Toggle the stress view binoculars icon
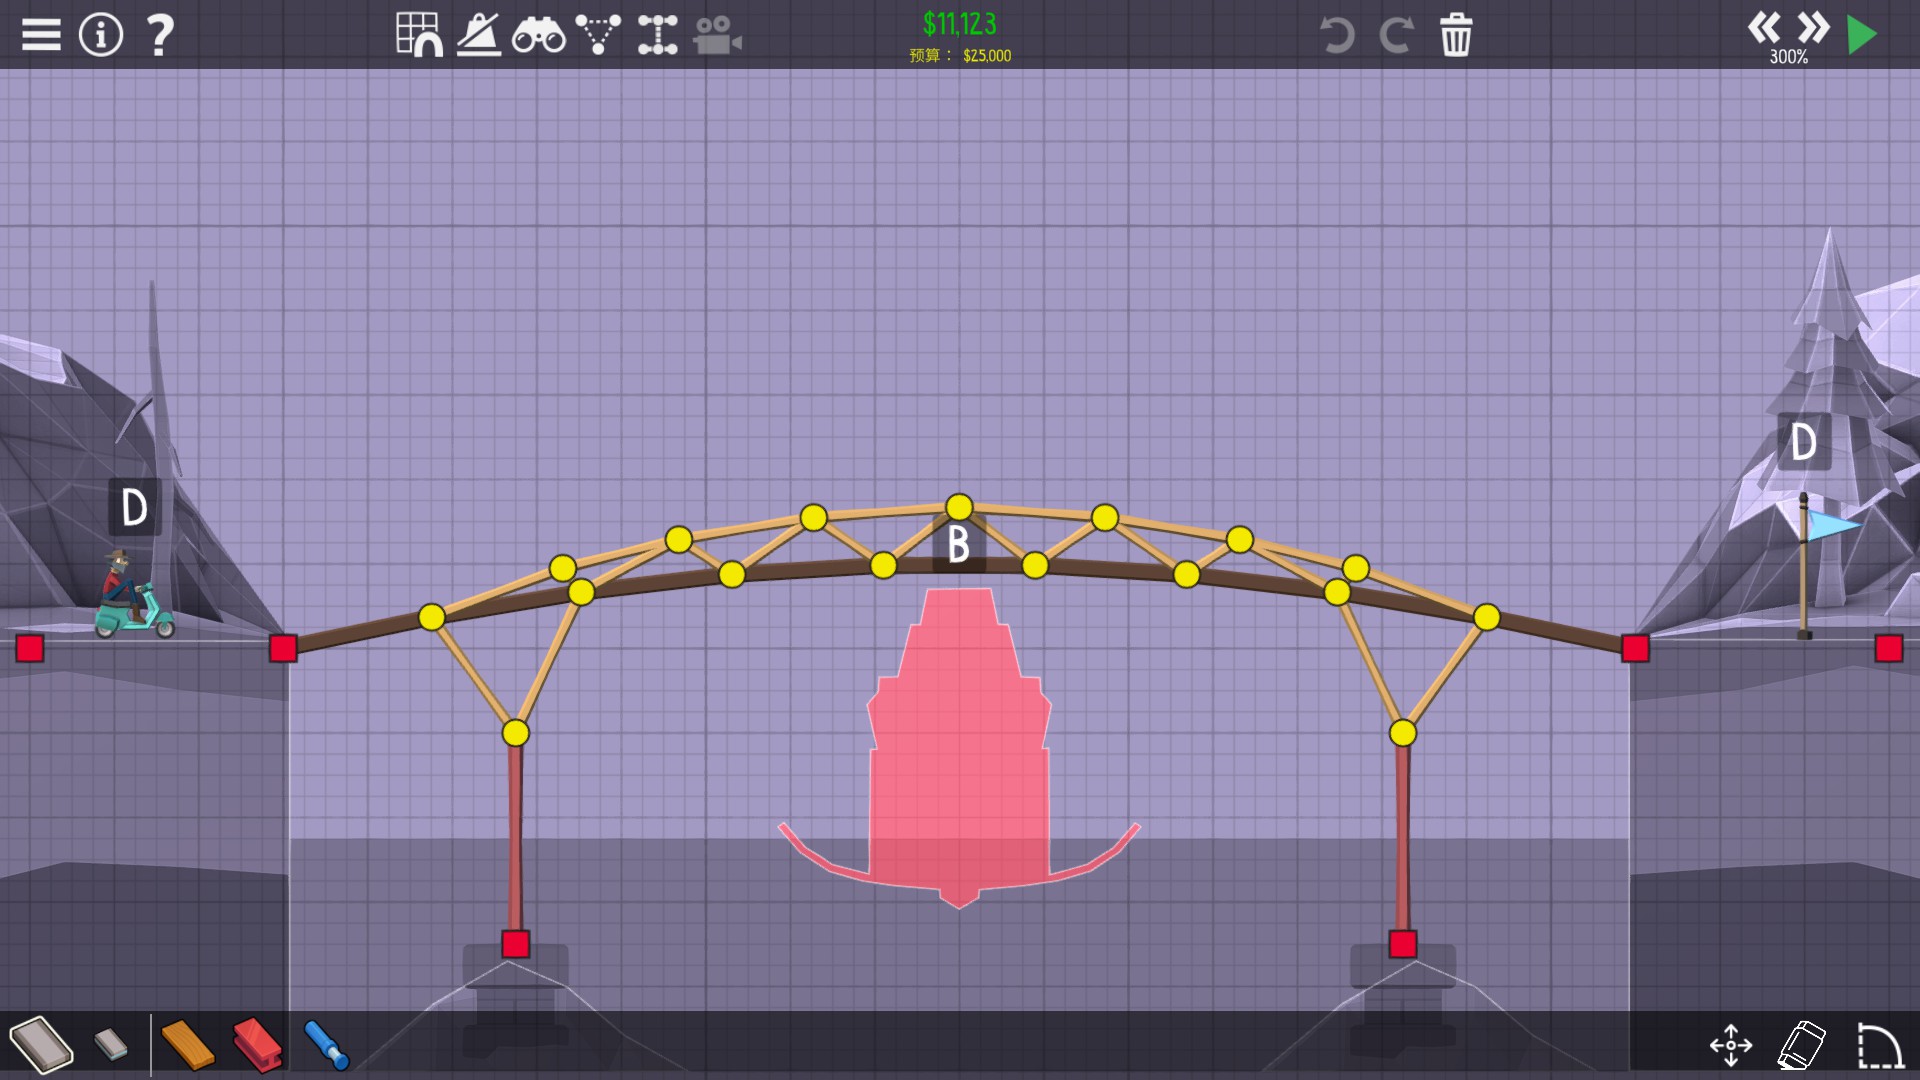Viewport: 1920px width, 1080px height. point(538,36)
